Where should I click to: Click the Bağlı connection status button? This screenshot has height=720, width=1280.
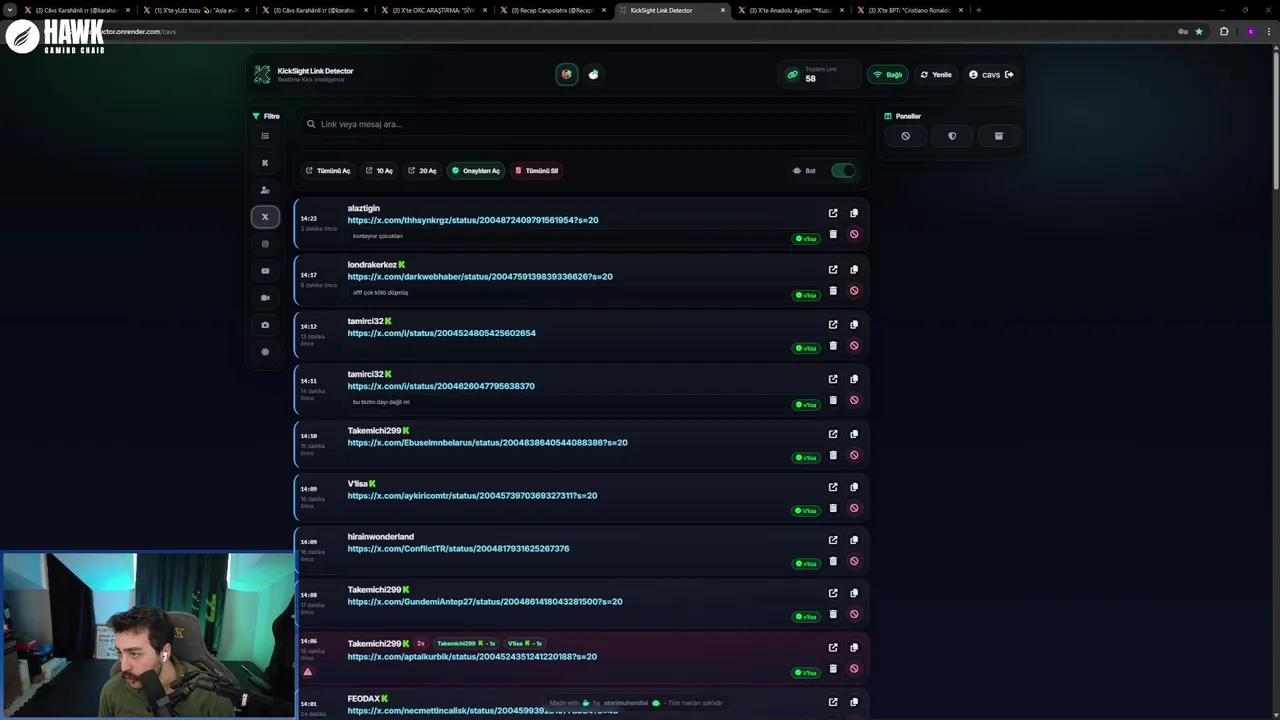coord(888,75)
